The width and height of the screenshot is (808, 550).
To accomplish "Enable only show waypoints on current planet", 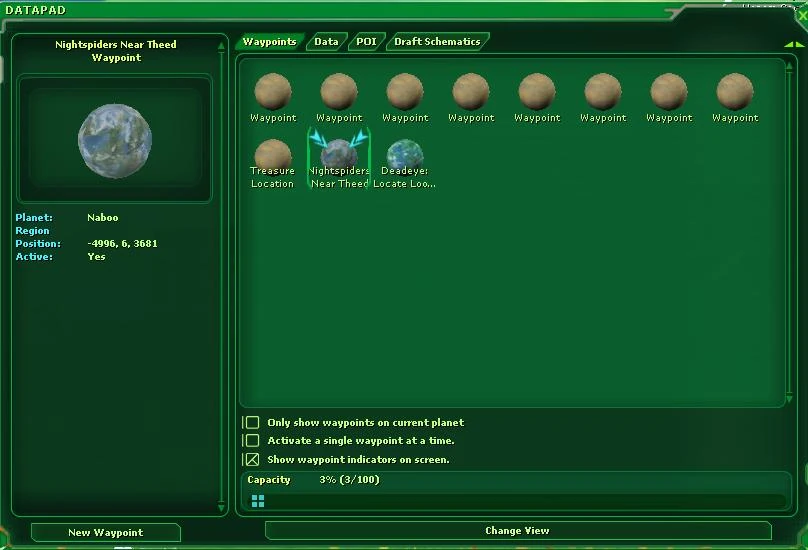I will tap(252, 423).
